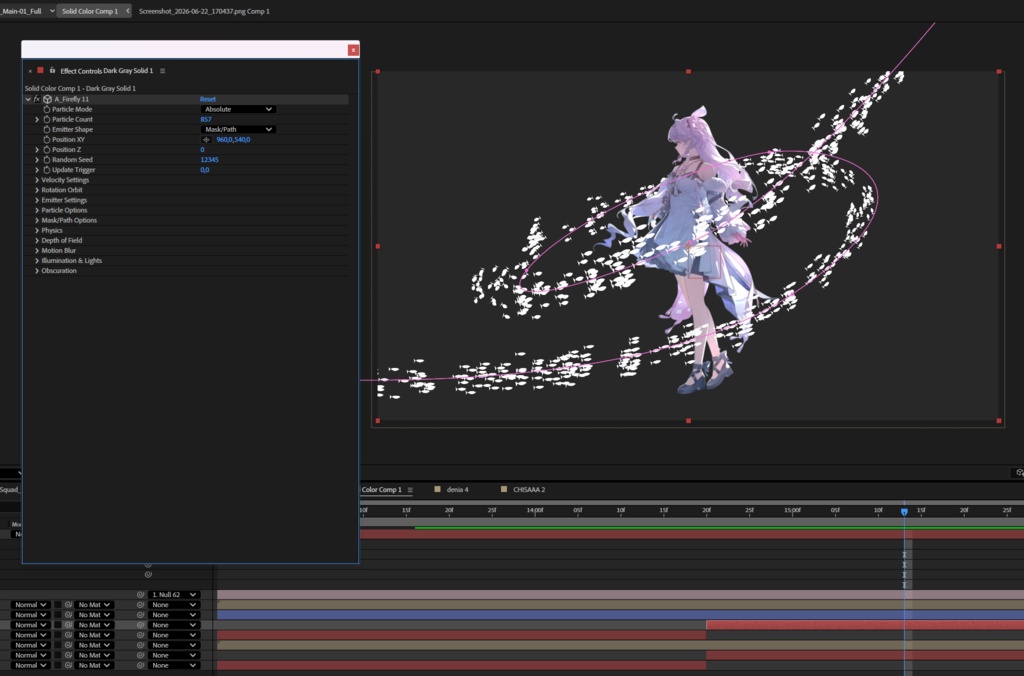
Task: Click the Position Z stopwatch icon
Action: click(46, 150)
